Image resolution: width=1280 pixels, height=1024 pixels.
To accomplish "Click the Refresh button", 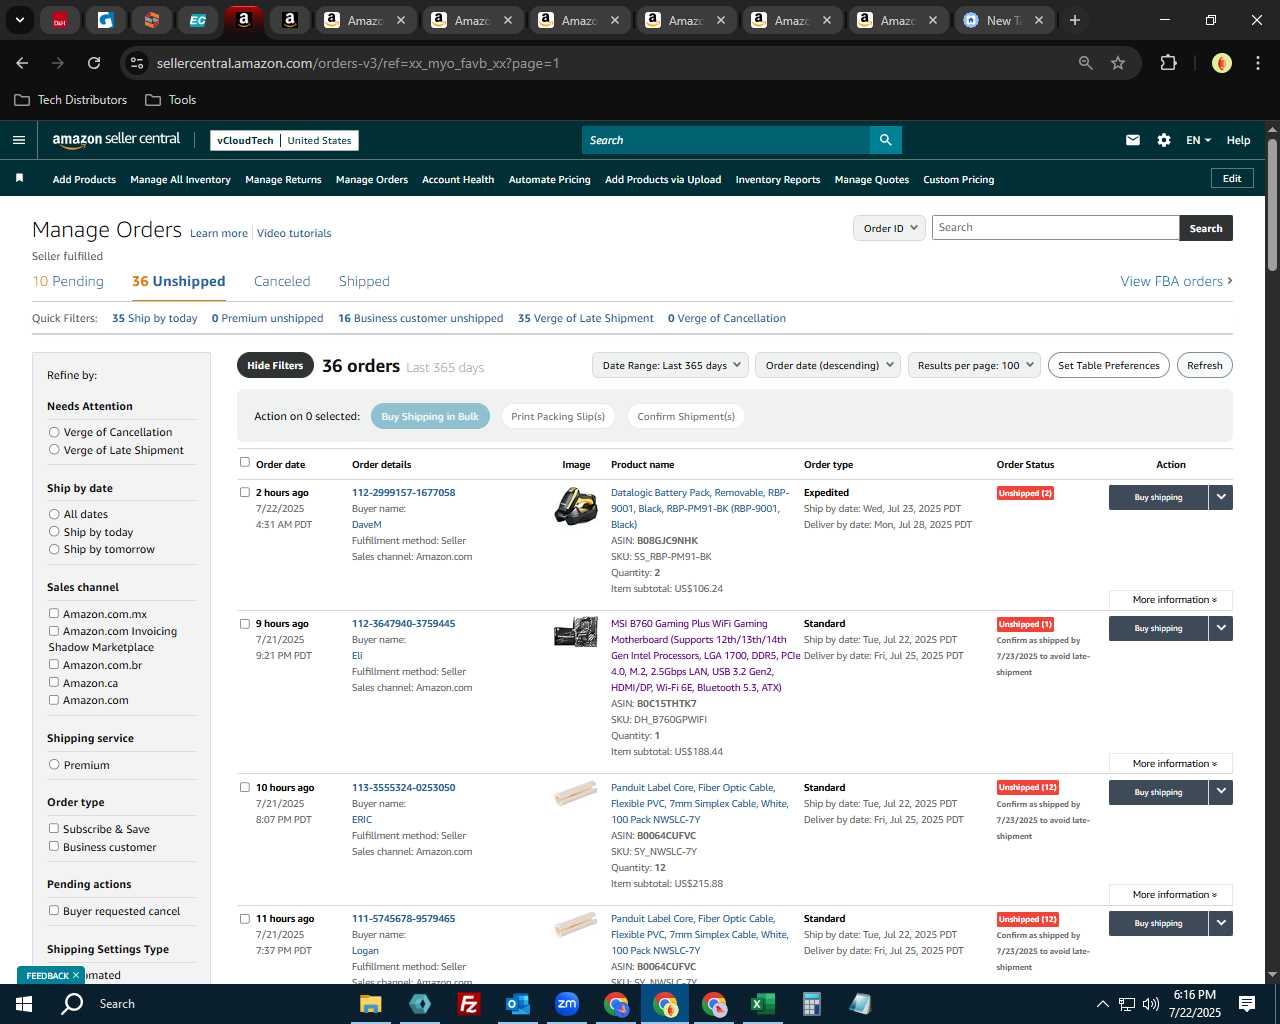I will point(1204,365).
